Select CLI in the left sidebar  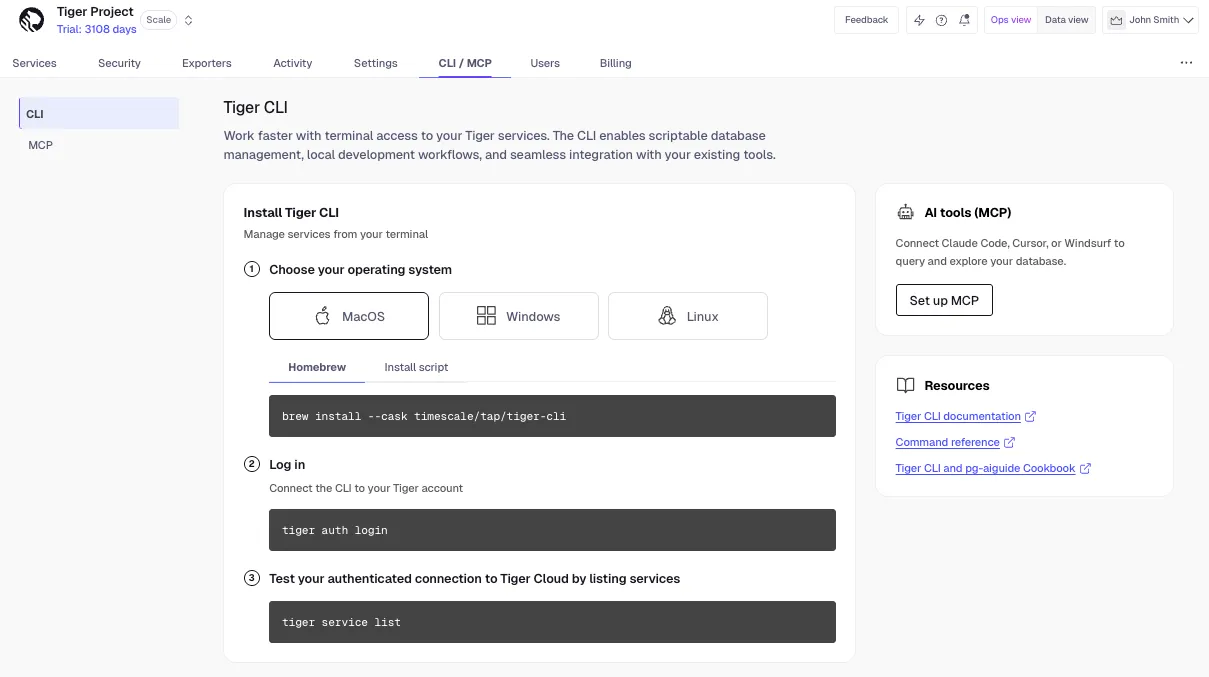pyautogui.click(x=99, y=114)
